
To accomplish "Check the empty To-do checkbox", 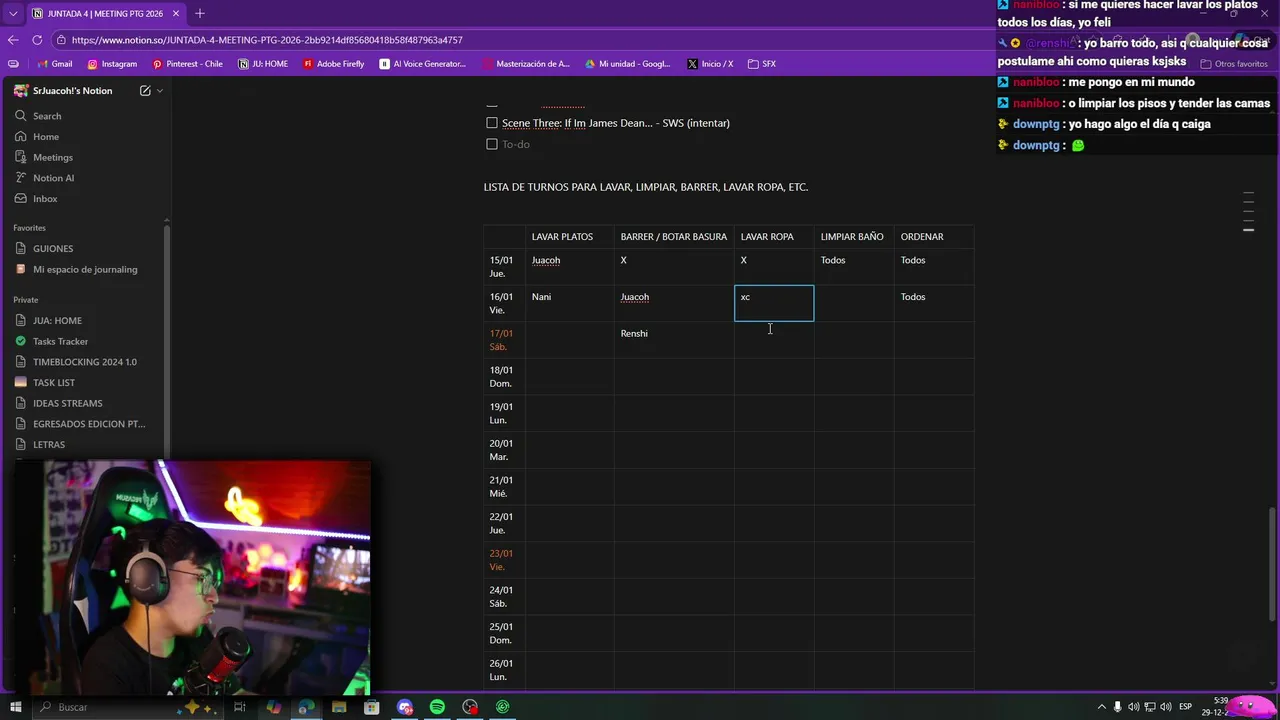I will click(492, 144).
